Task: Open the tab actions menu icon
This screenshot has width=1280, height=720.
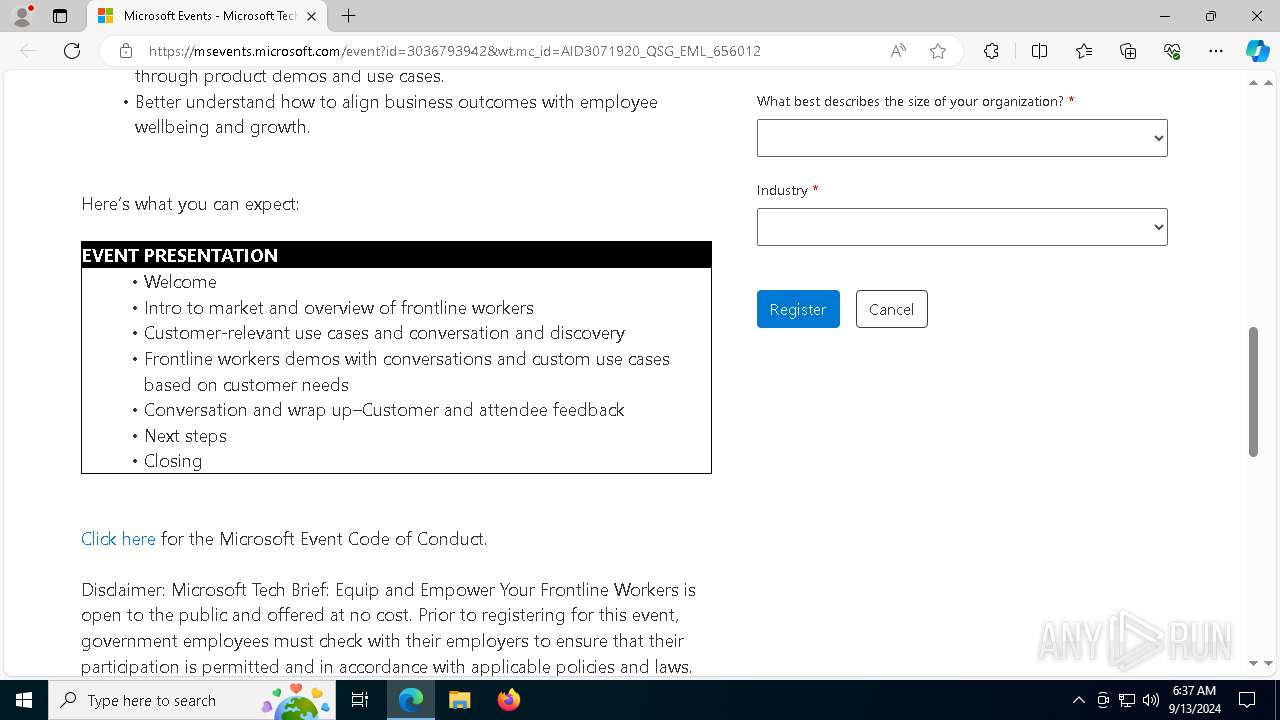Action: [x=60, y=16]
